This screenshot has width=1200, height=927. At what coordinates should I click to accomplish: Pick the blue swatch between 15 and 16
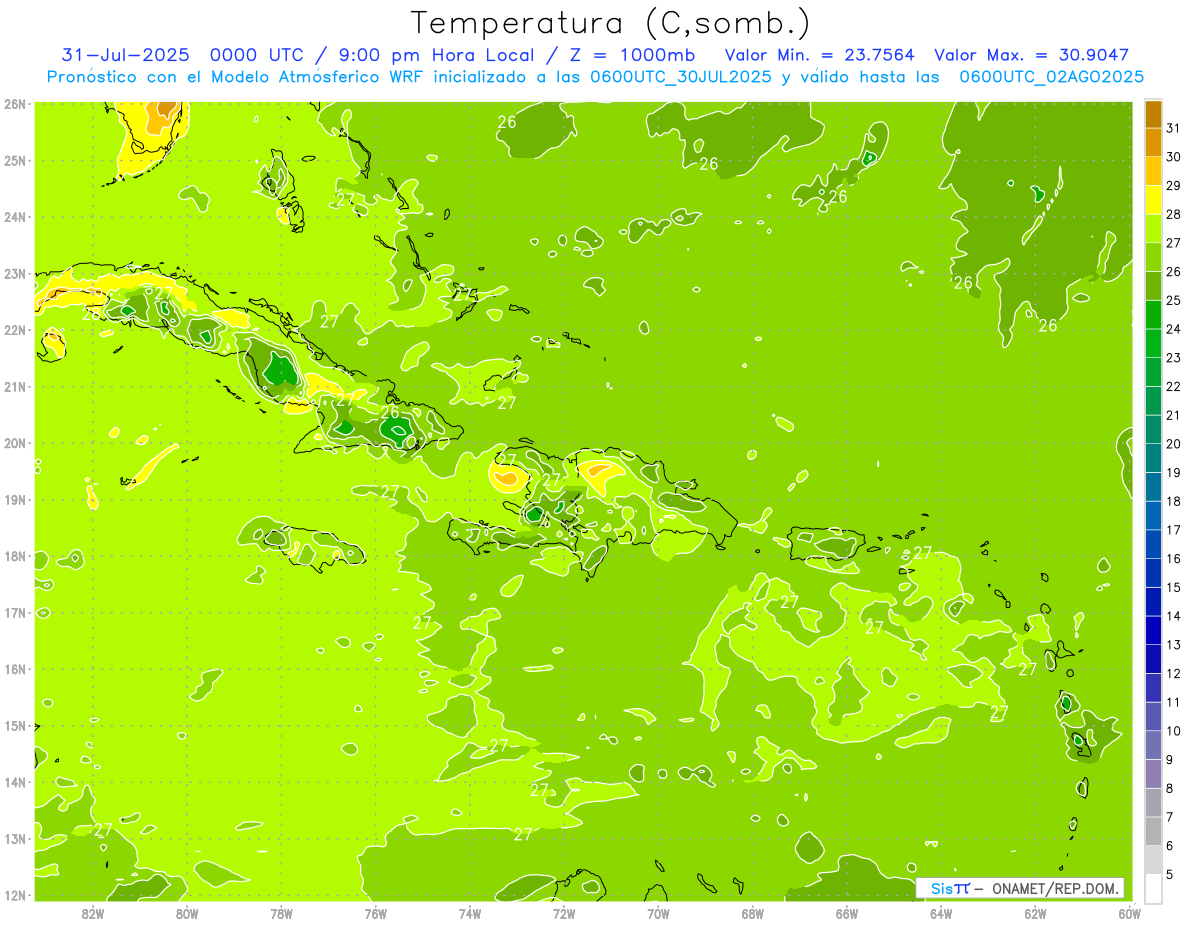click(x=1153, y=573)
